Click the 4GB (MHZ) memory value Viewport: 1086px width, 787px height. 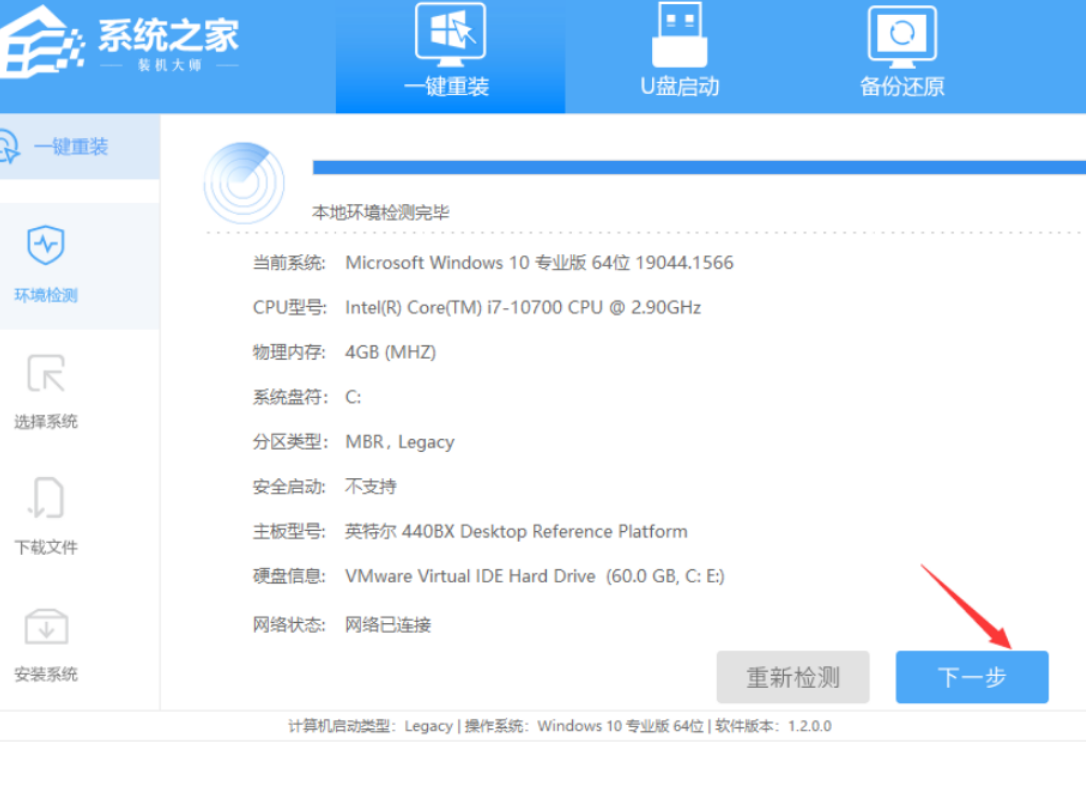(391, 352)
